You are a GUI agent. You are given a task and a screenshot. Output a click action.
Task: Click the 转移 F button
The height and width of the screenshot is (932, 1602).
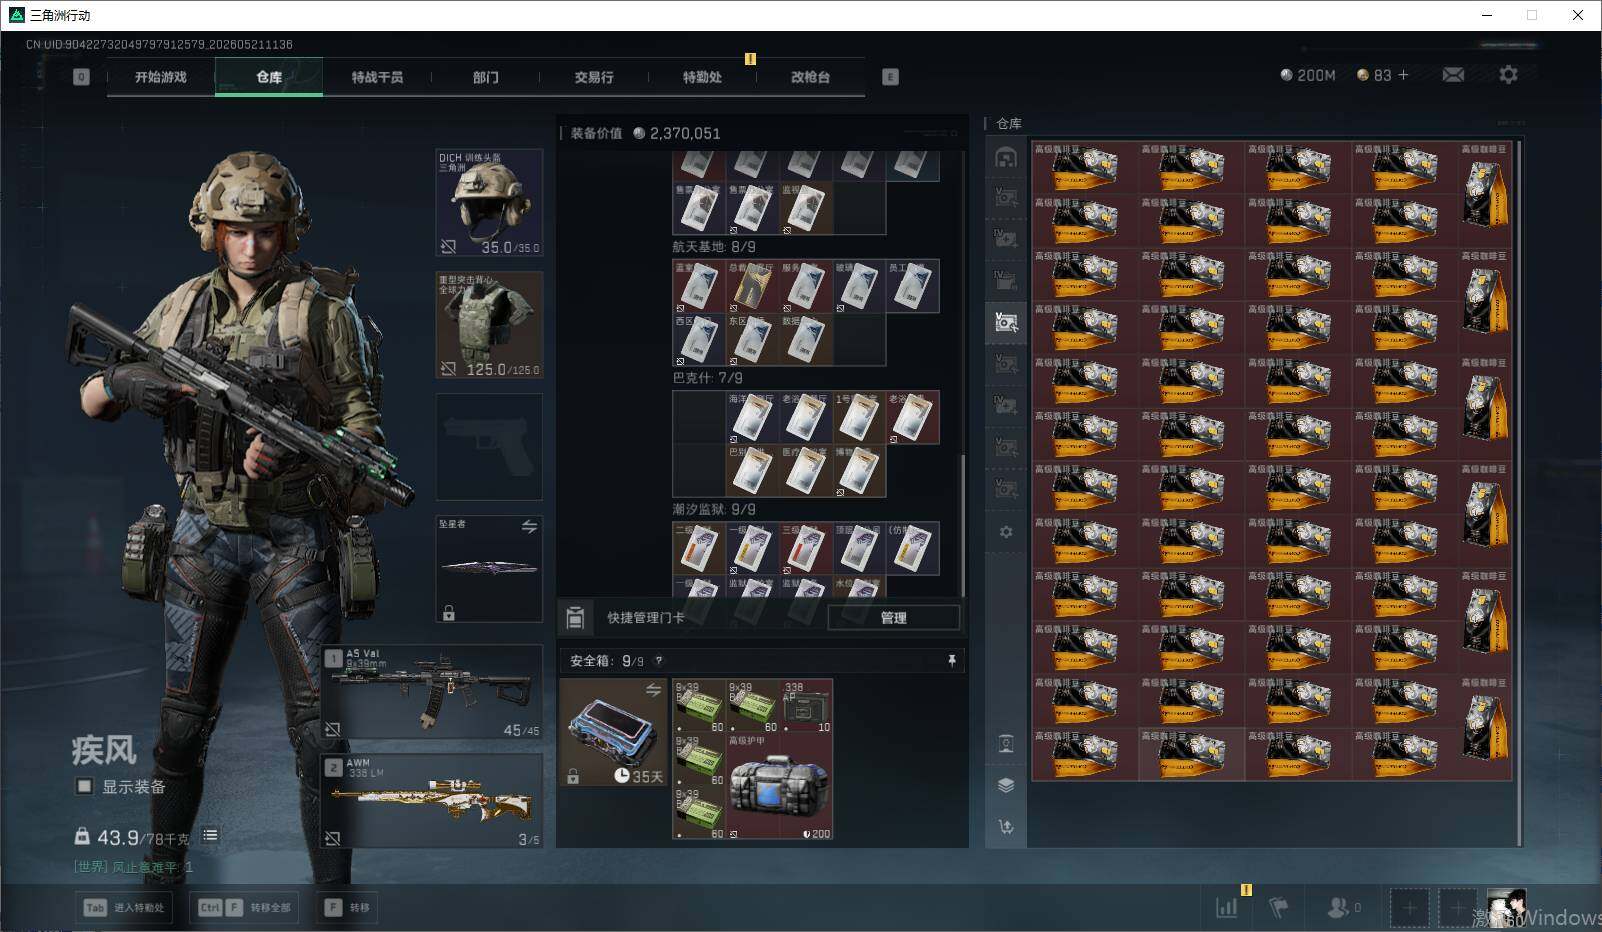tap(347, 907)
